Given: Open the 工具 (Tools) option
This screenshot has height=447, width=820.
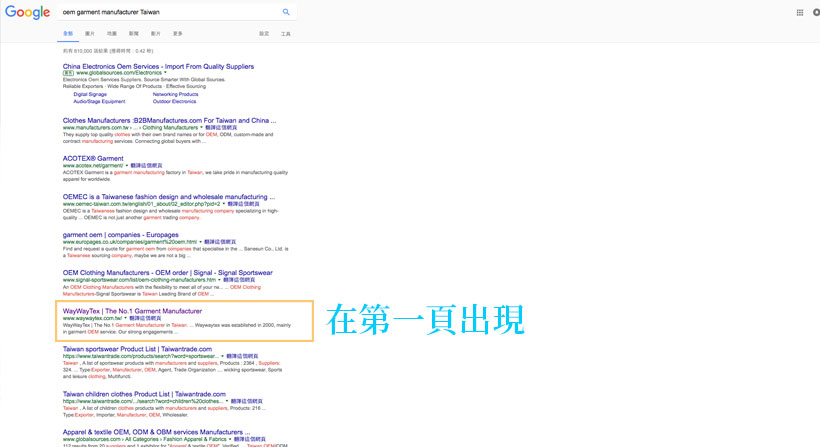Looking at the screenshot, I should tap(286, 34).
